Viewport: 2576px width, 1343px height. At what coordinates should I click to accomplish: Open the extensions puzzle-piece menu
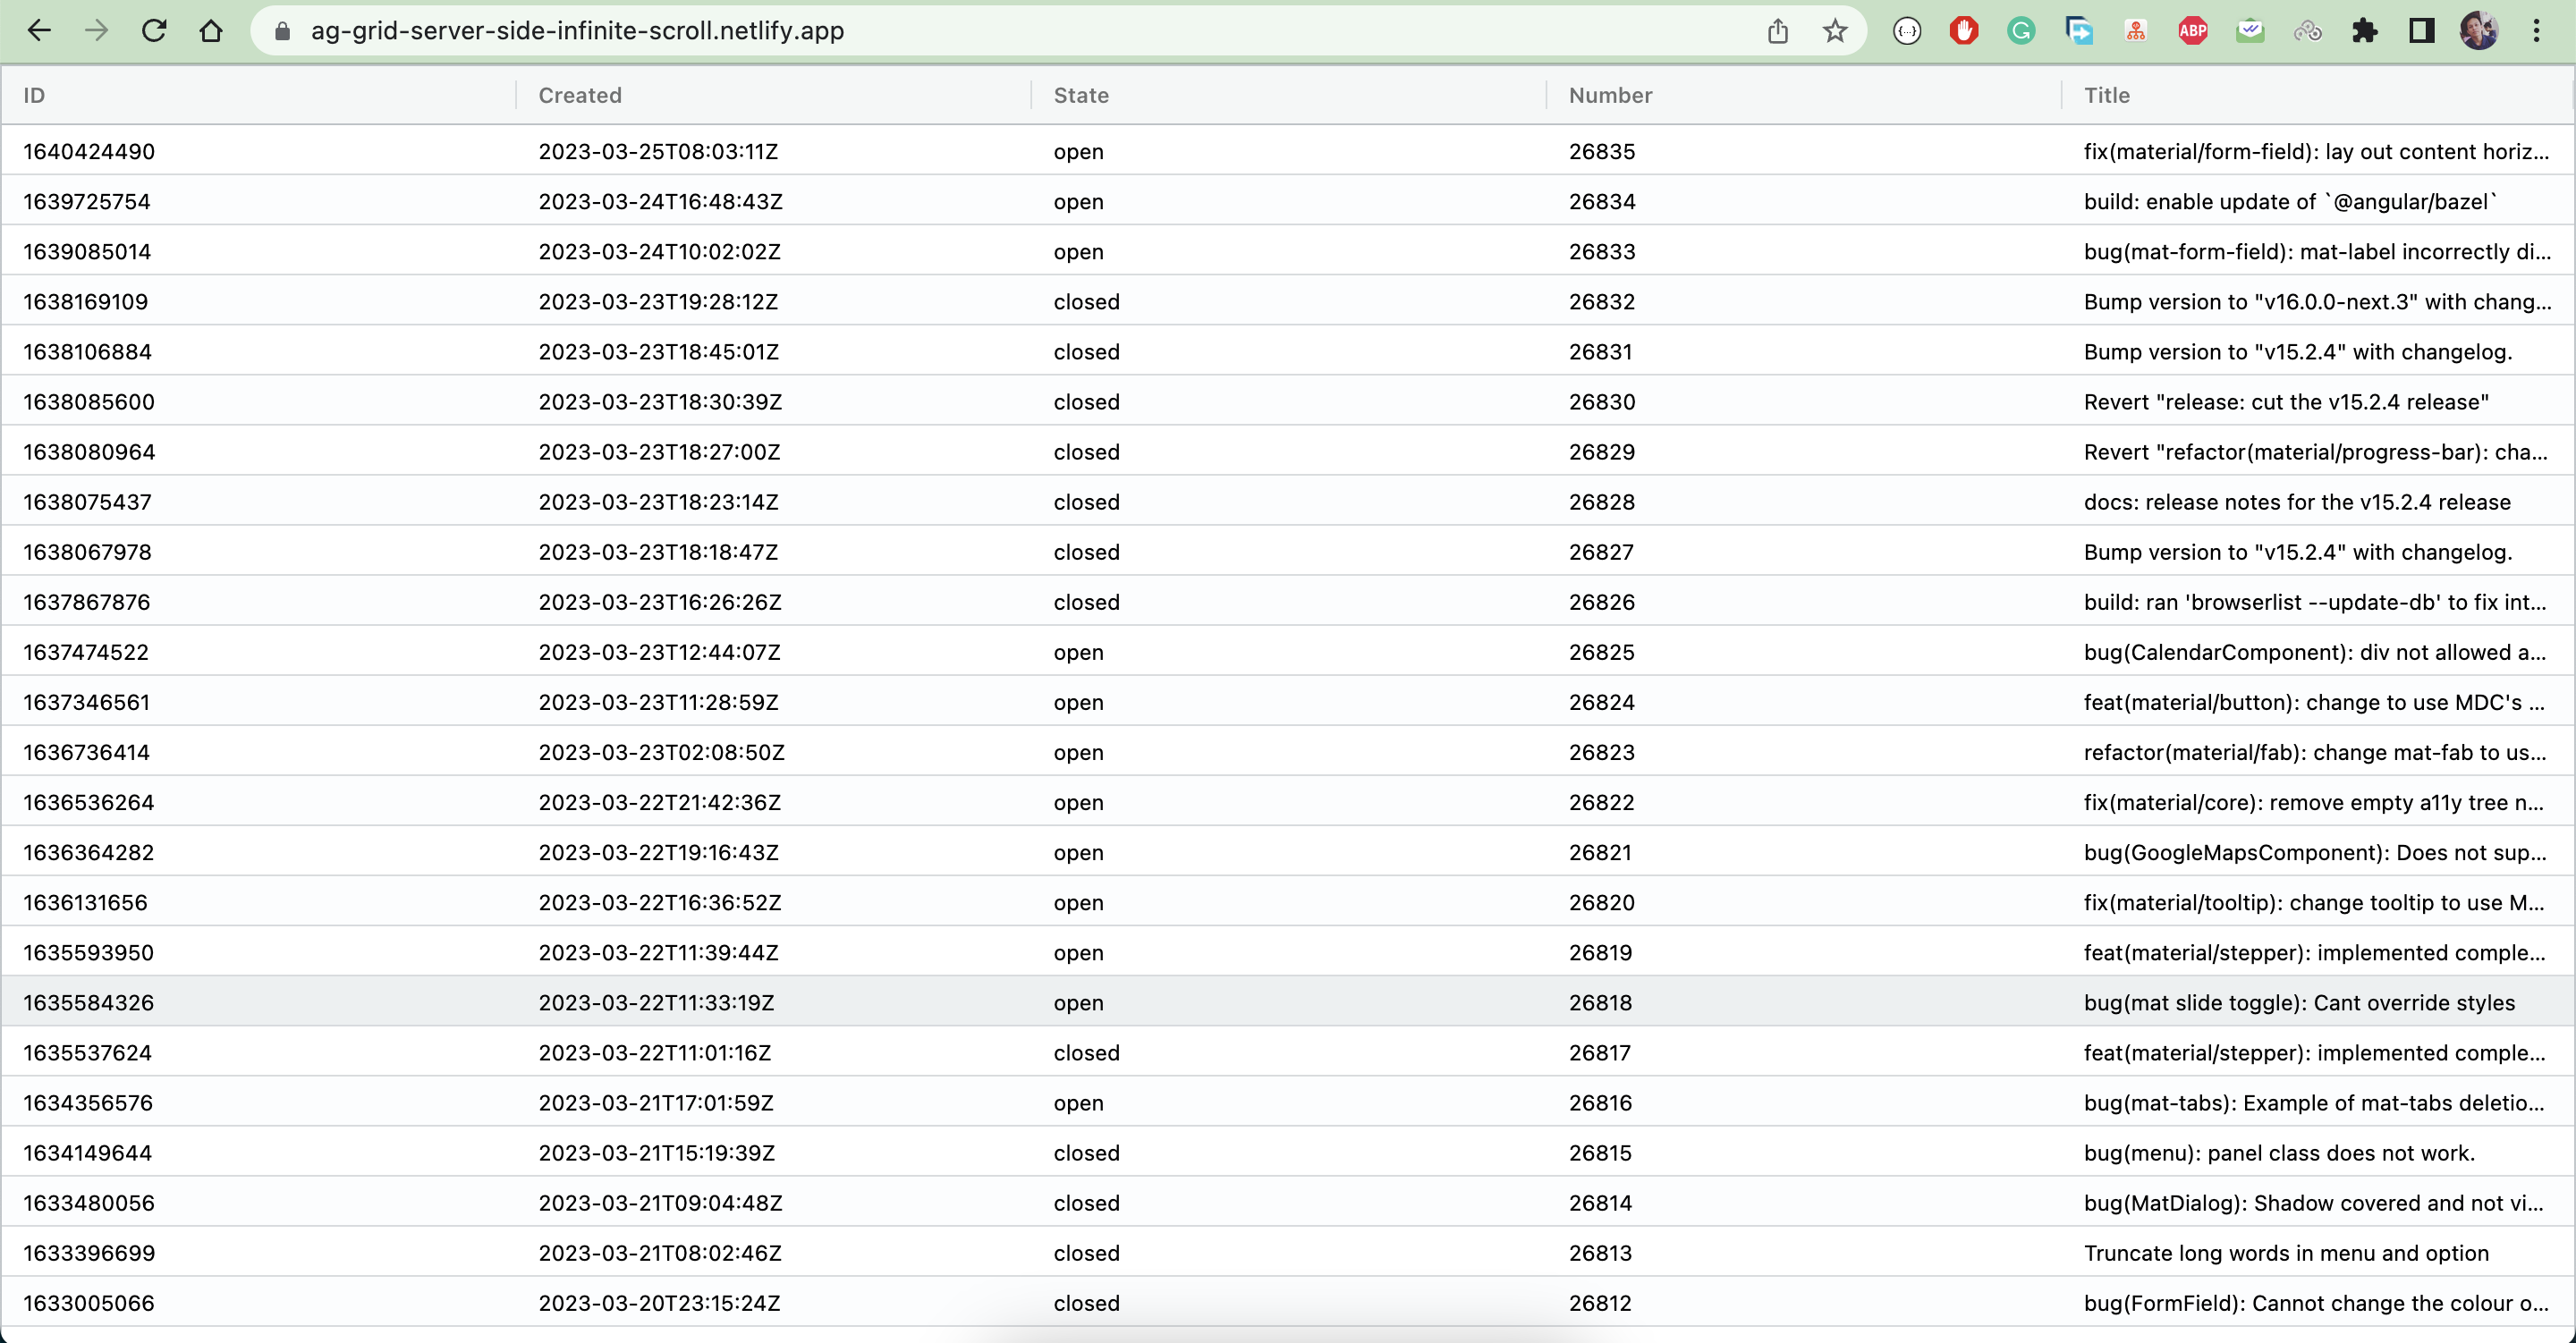2365,30
